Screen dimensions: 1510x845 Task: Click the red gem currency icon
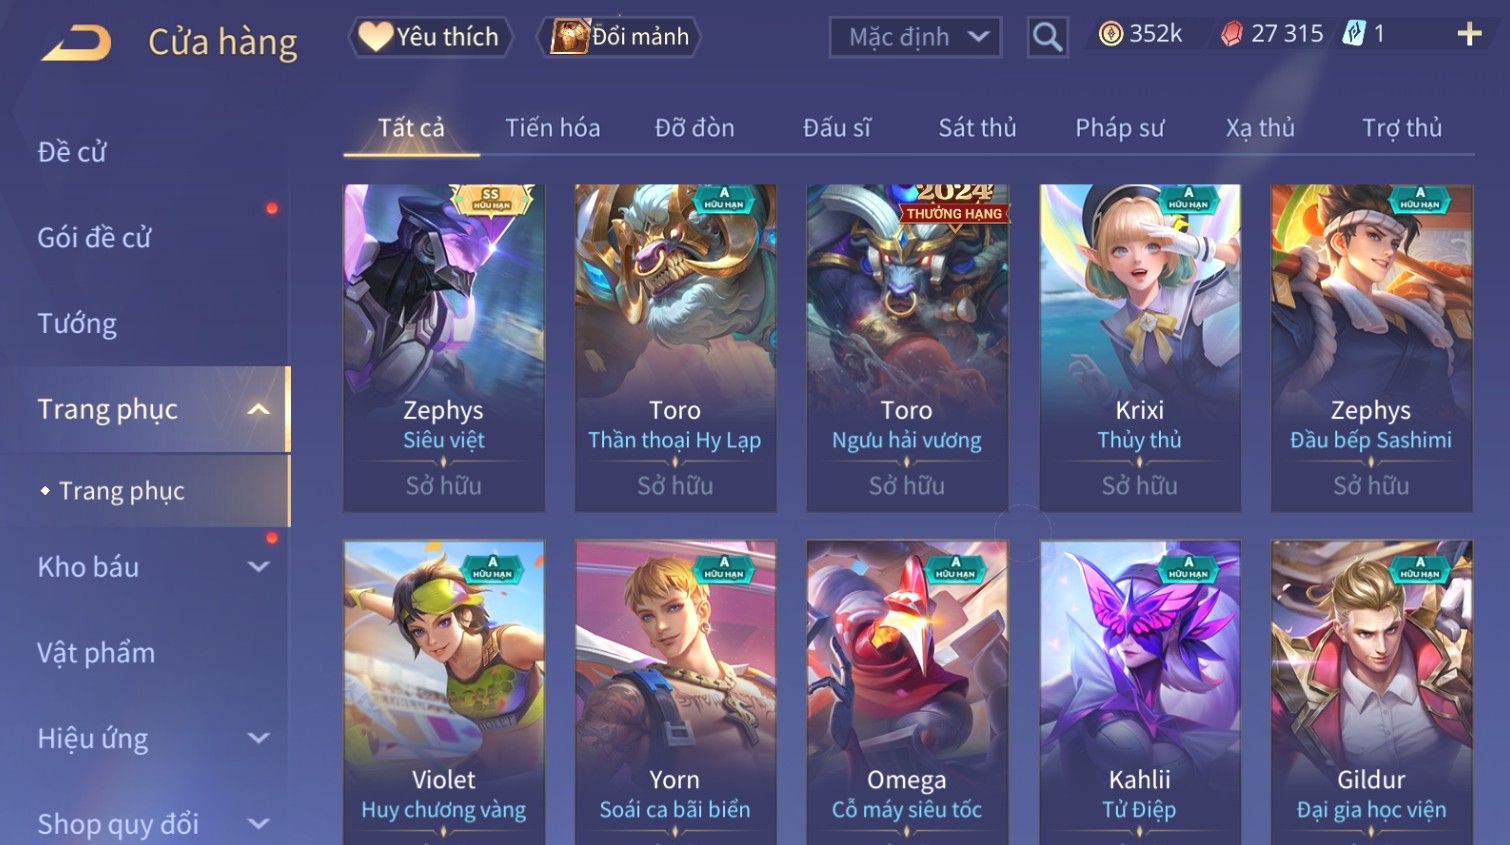1231,34
